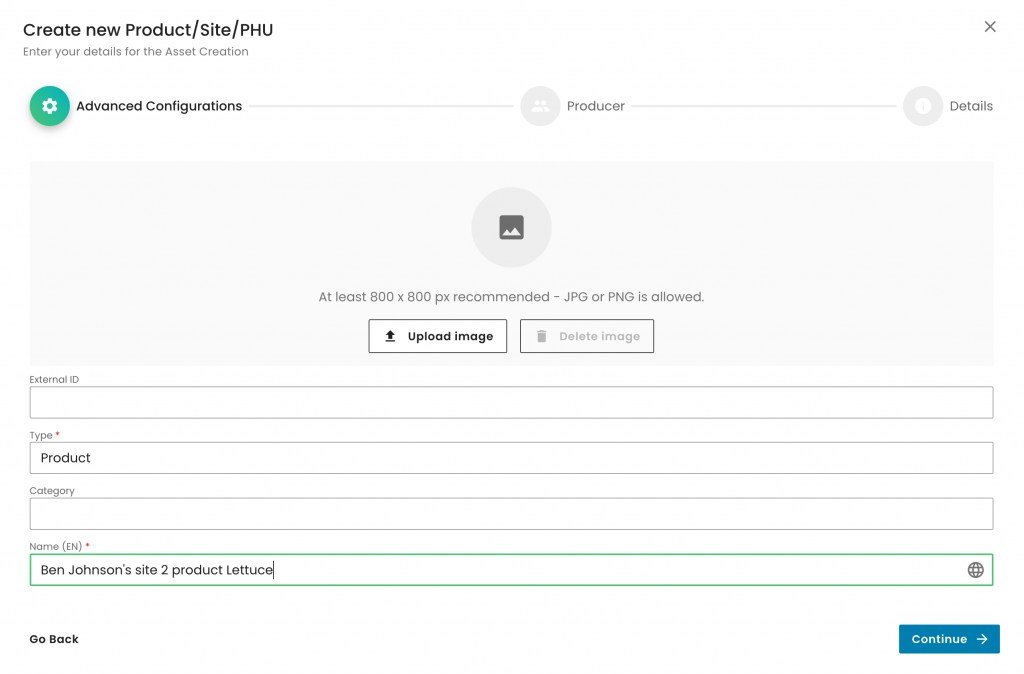Image resolution: width=1024 pixels, height=674 pixels.
Task: Expand the empty Category dropdown
Action: coord(511,514)
